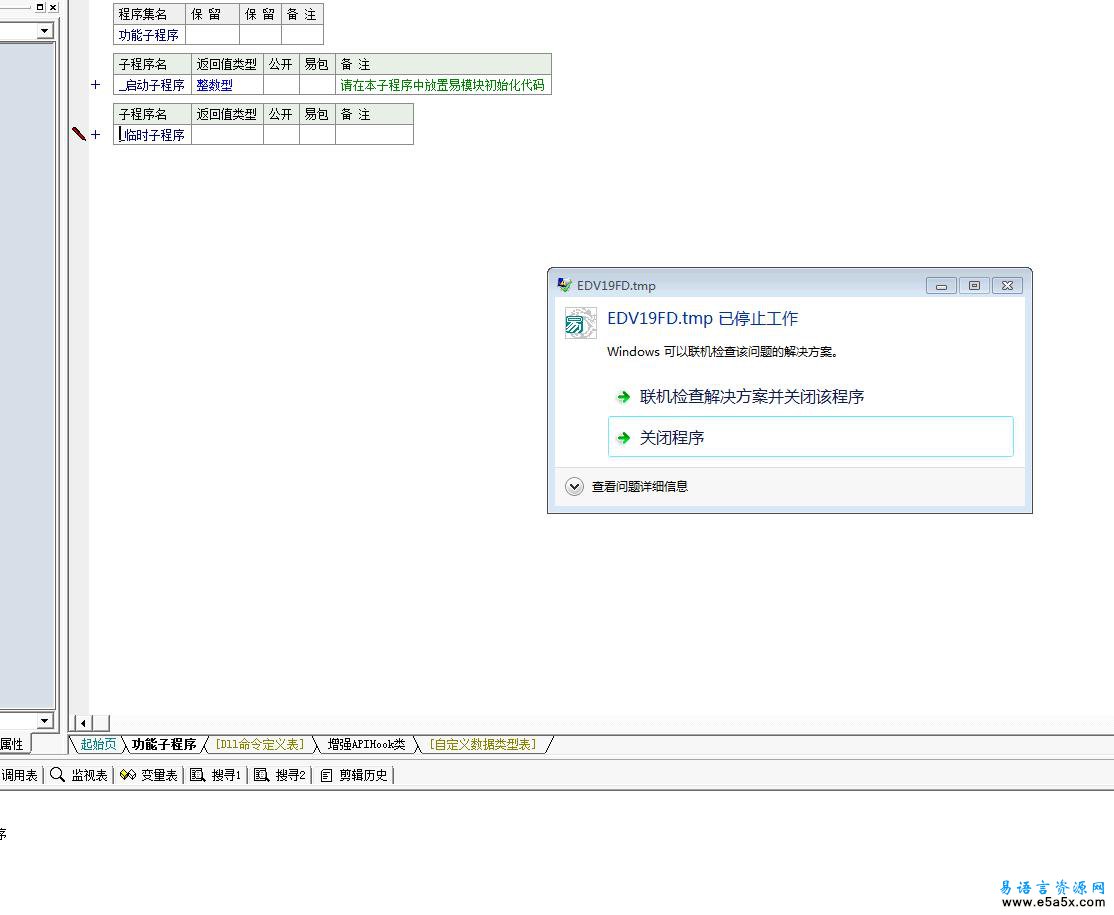Image resolution: width=1114 pixels, height=915 pixels.
Task: Open the top left panel combo box dropdown
Action: [x=45, y=31]
